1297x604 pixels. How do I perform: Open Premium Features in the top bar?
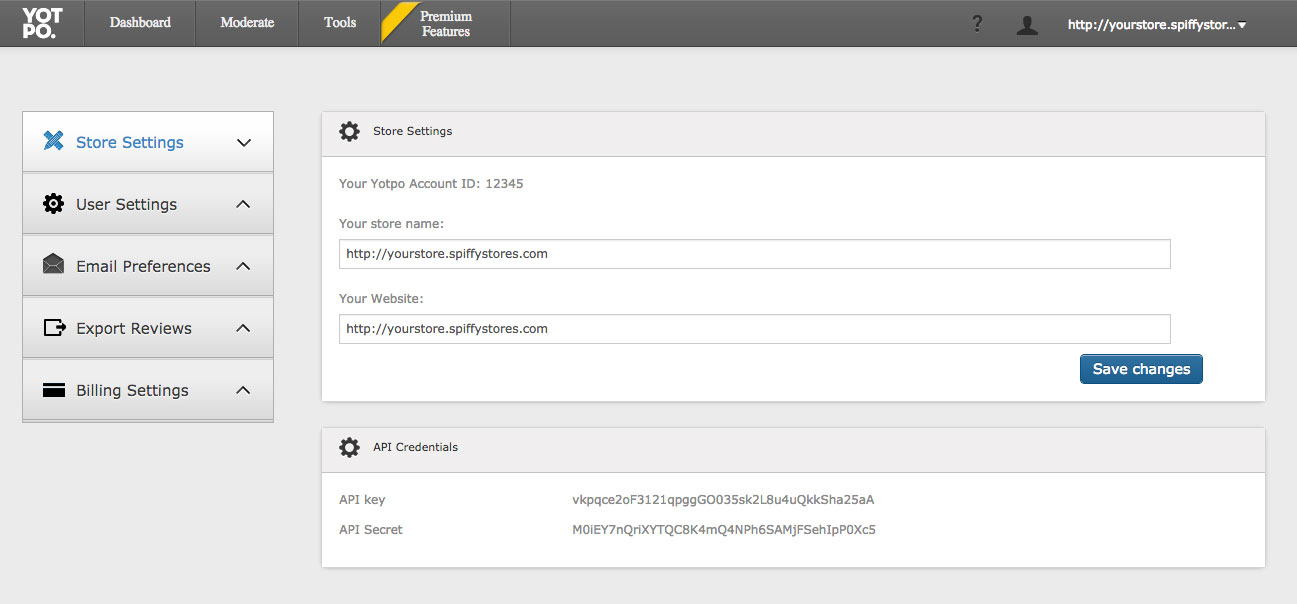[446, 24]
